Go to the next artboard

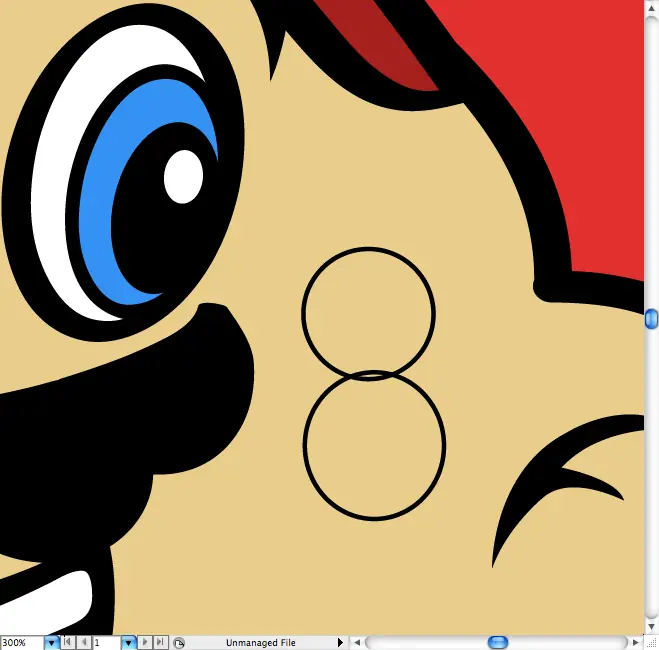point(145,642)
